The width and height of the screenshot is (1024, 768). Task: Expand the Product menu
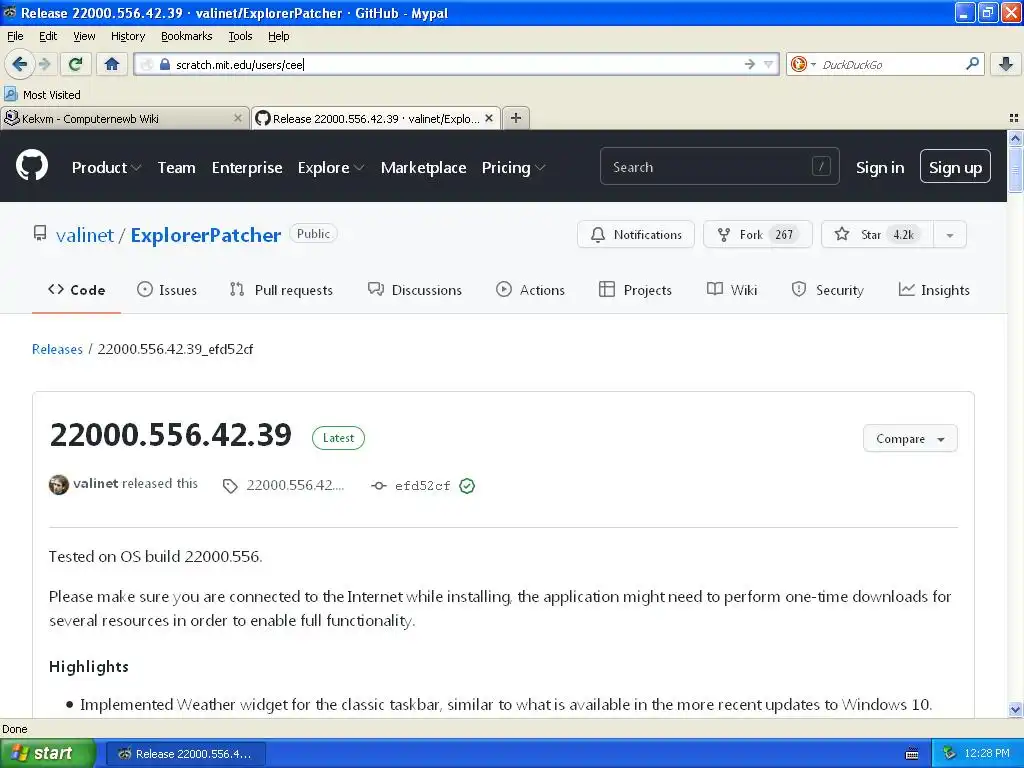point(106,167)
